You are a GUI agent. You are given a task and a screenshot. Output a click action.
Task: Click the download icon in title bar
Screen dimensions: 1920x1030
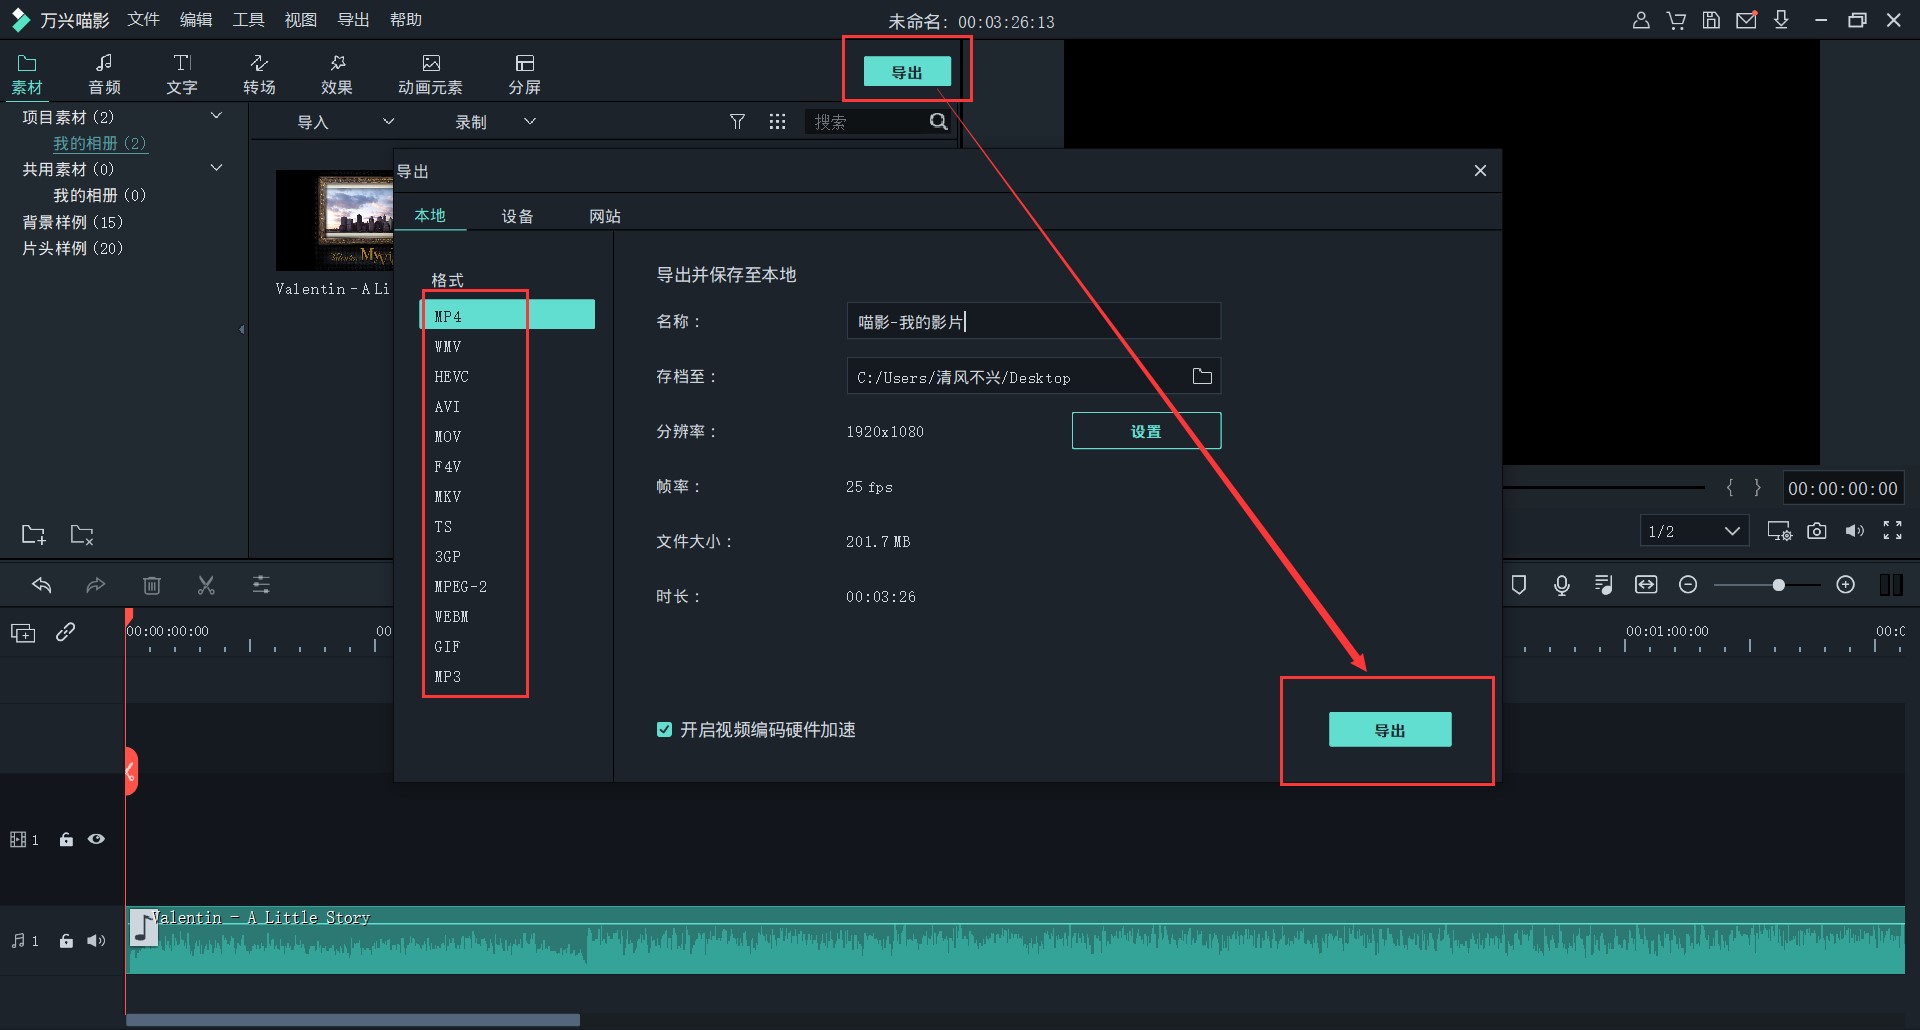[x=1781, y=20]
